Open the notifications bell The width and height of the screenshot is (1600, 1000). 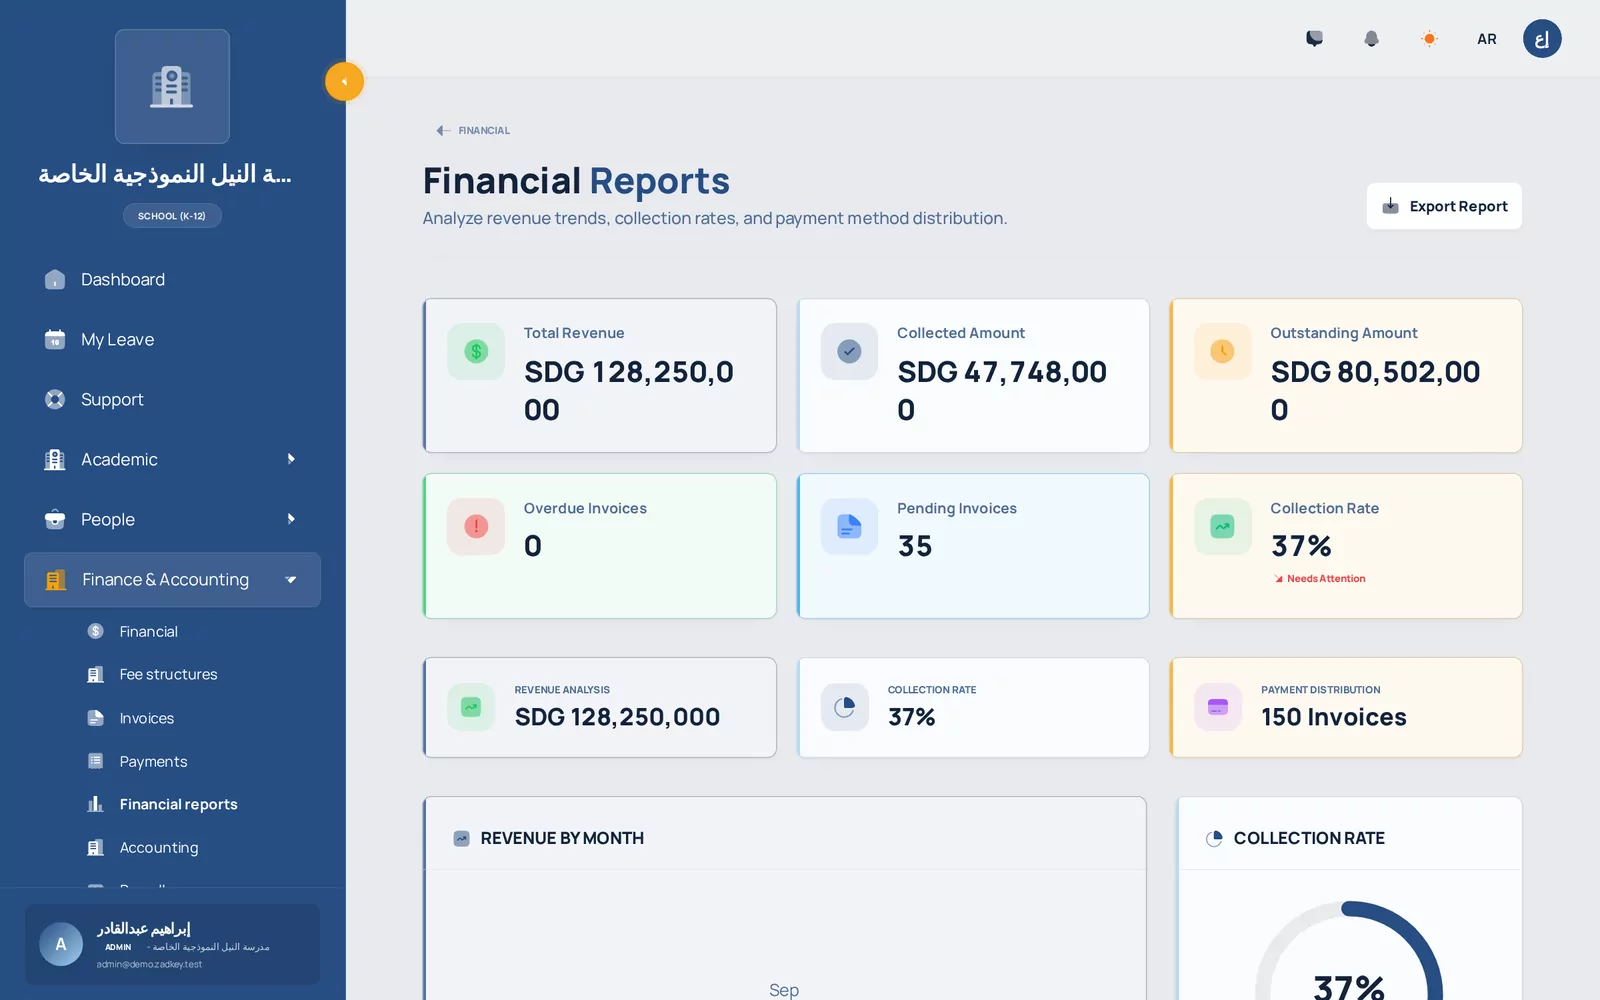(x=1371, y=39)
